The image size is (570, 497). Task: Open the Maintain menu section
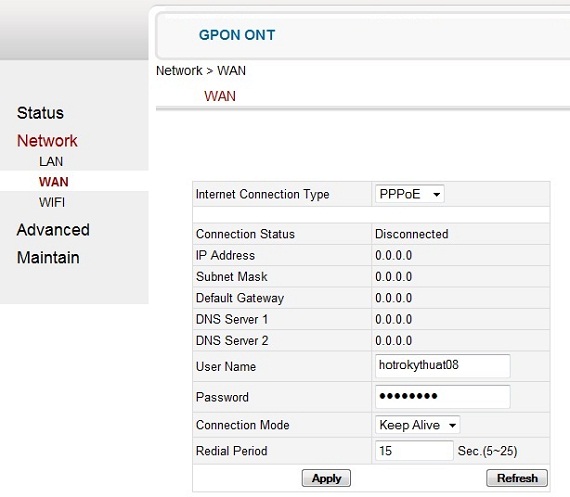click(48, 258)
